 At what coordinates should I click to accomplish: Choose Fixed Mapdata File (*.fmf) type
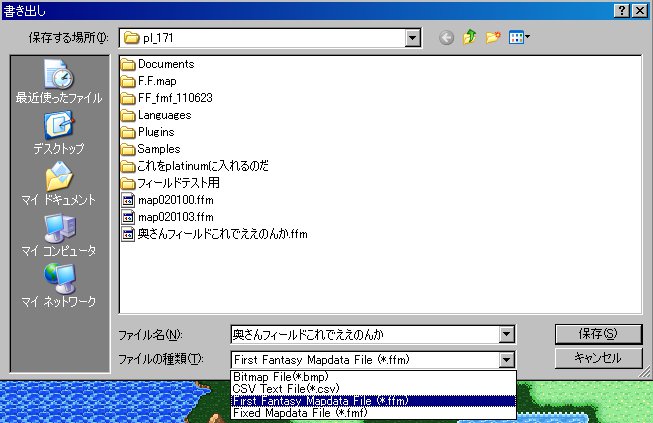(x=374, y=413)
